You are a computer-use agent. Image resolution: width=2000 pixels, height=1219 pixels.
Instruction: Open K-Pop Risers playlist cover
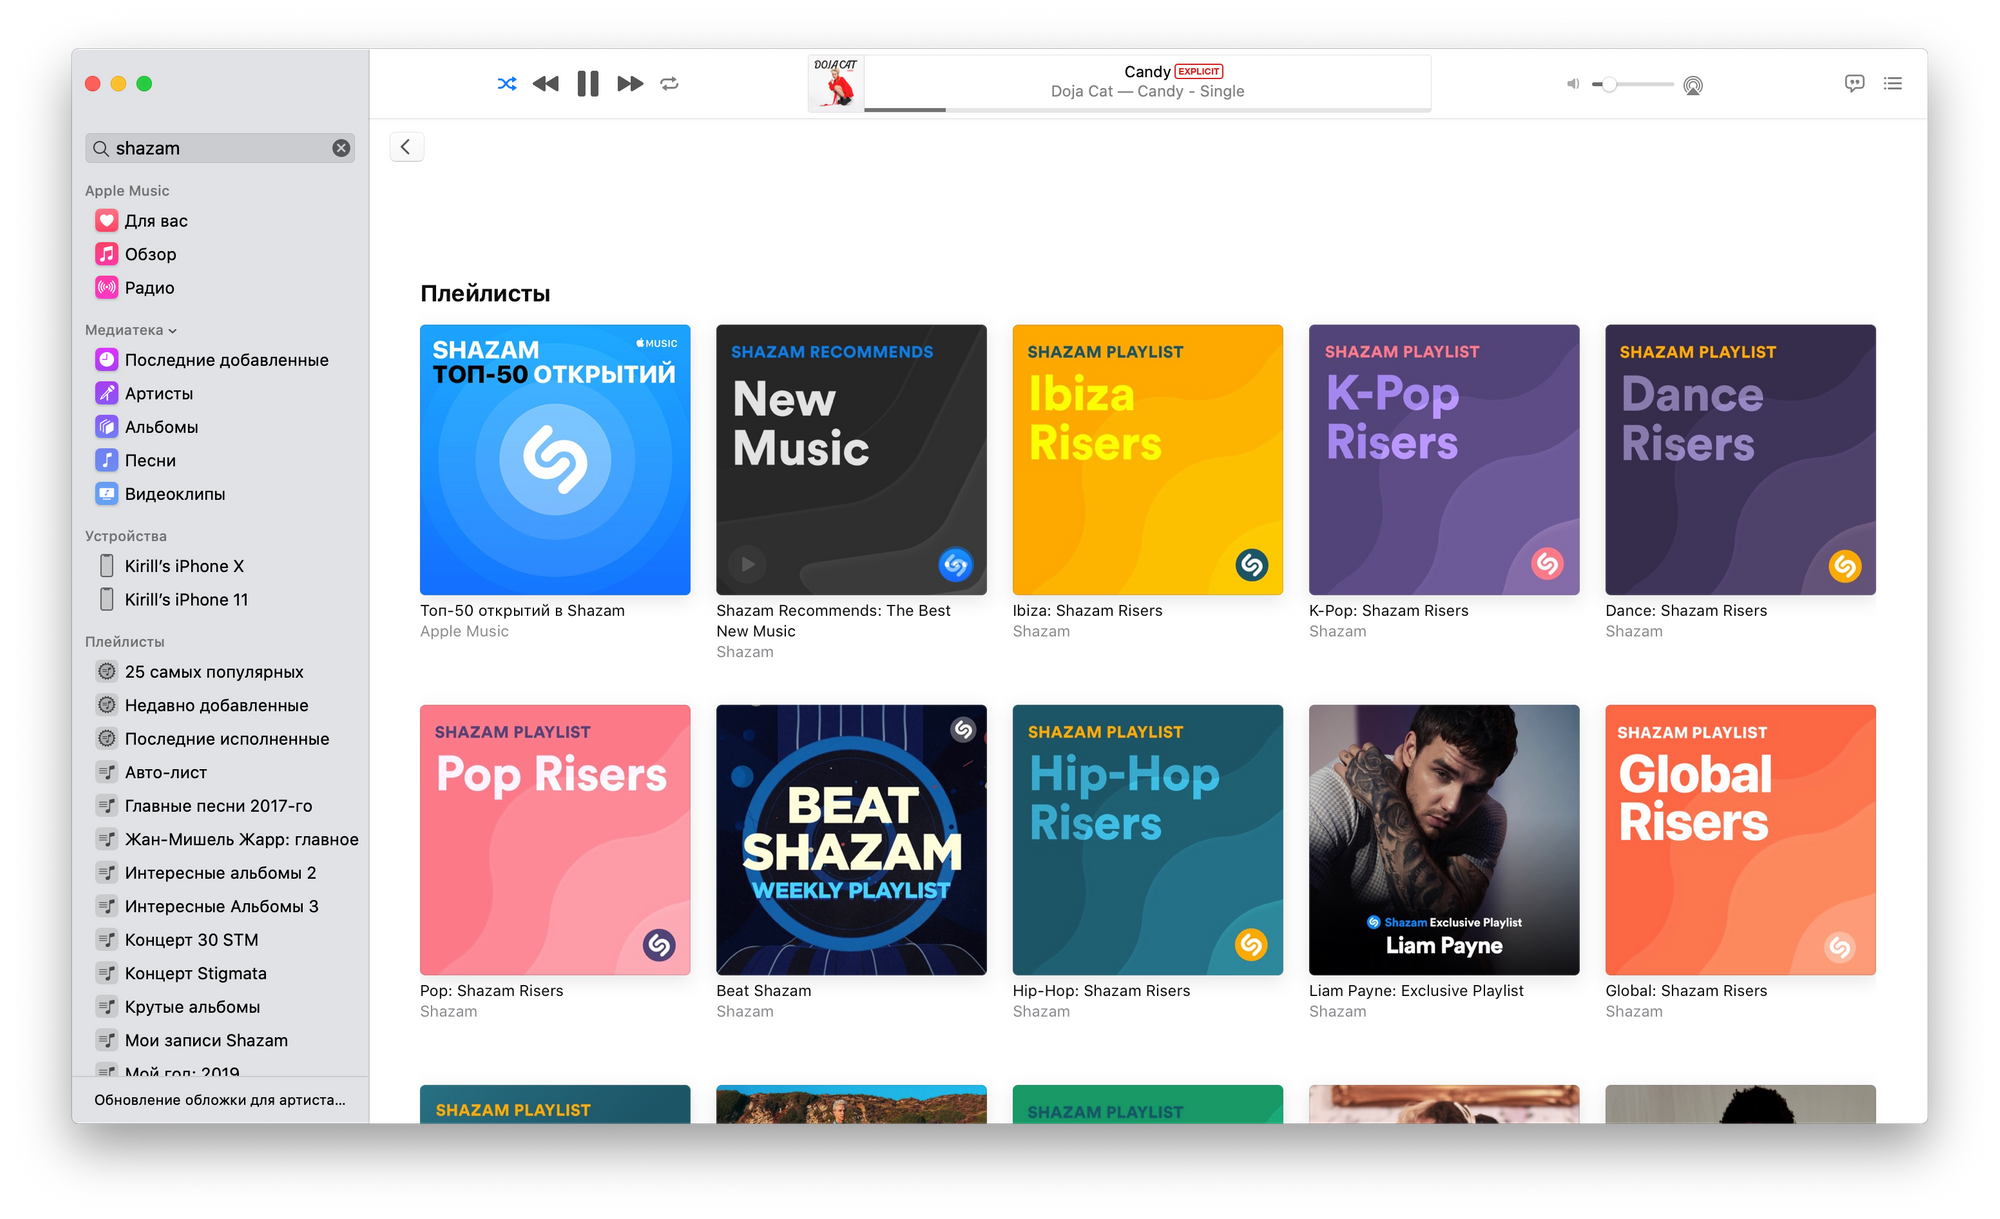(1444, 460)
